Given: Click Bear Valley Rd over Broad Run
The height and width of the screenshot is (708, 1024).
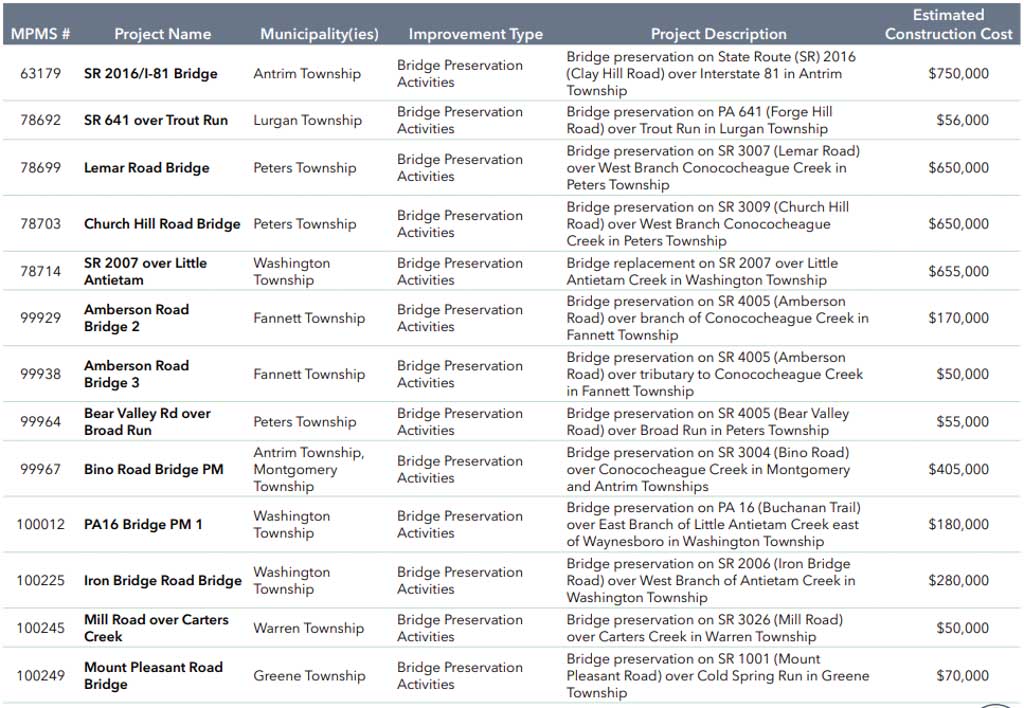Looking at the screenshot, I should (x=147, y=422).
